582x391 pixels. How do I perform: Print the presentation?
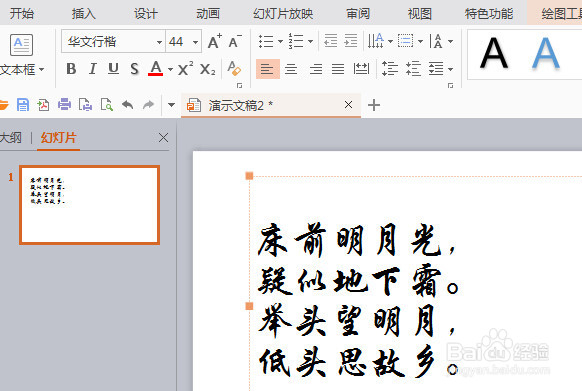tap(64, 105)
